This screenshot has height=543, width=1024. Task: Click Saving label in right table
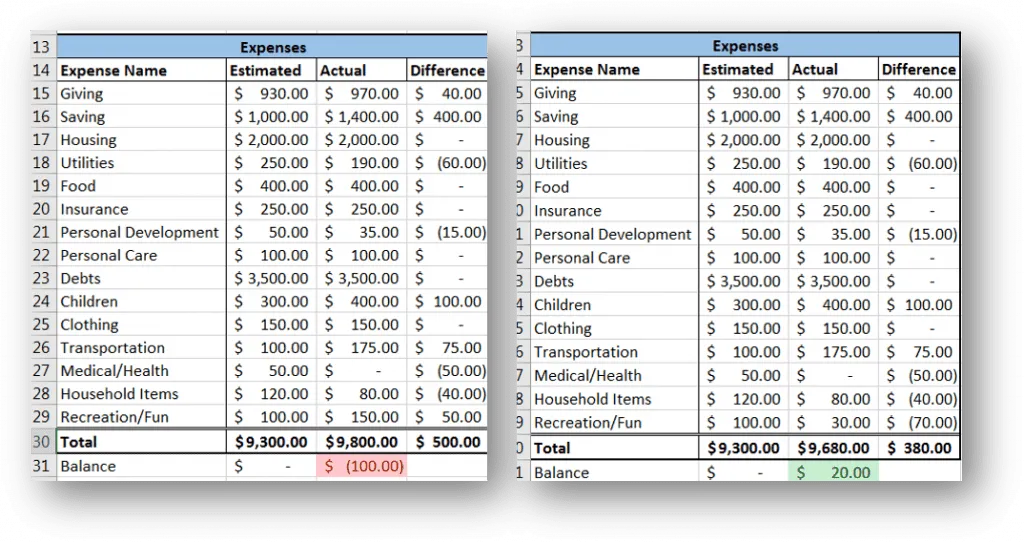[x=556, y=116]
